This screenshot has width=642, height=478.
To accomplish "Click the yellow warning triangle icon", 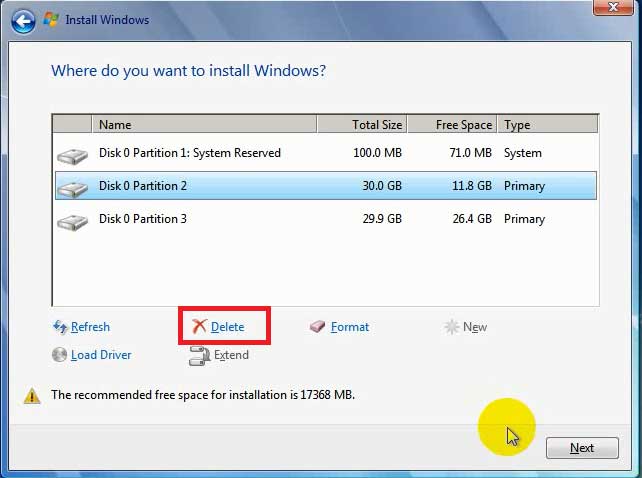I will (32, 396).
